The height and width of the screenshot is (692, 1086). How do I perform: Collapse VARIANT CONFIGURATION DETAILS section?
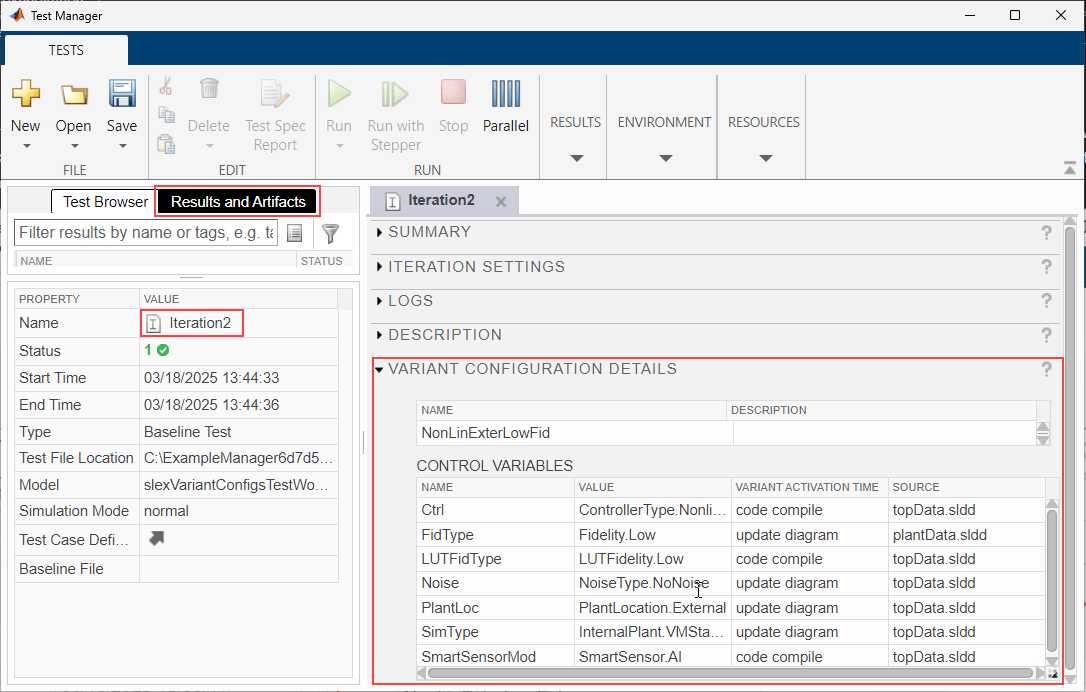coord(380,369)
